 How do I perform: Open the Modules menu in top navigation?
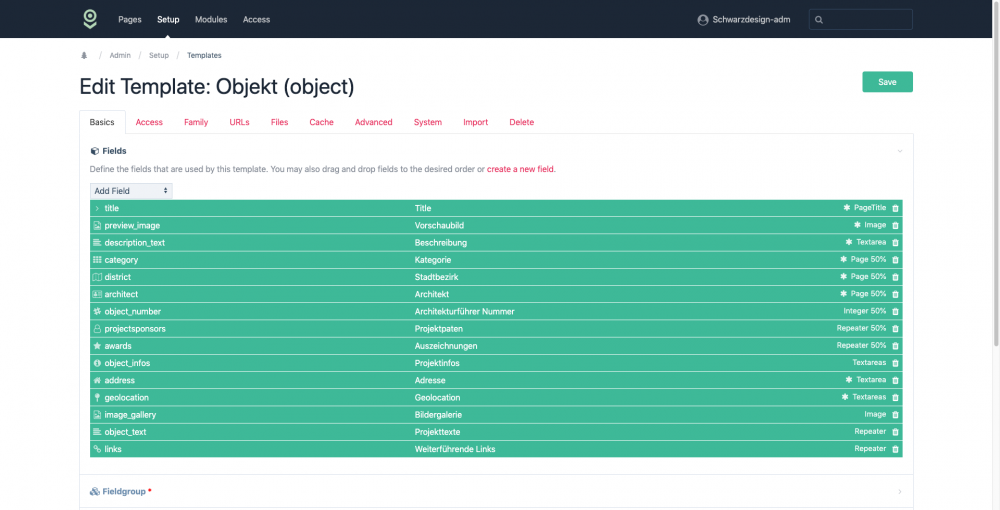pos(211,19)
